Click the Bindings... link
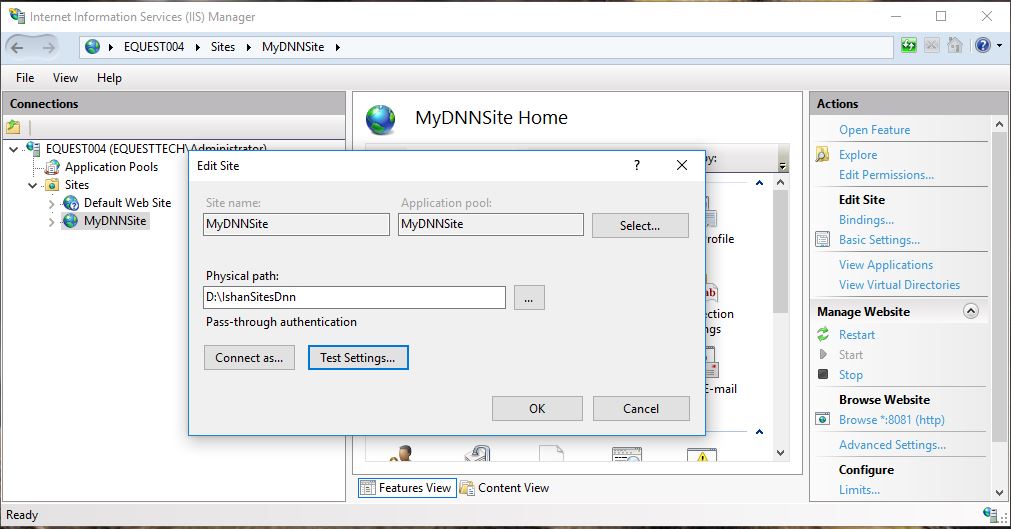Viewport: 1011px width, 529px height. (866, 219)
